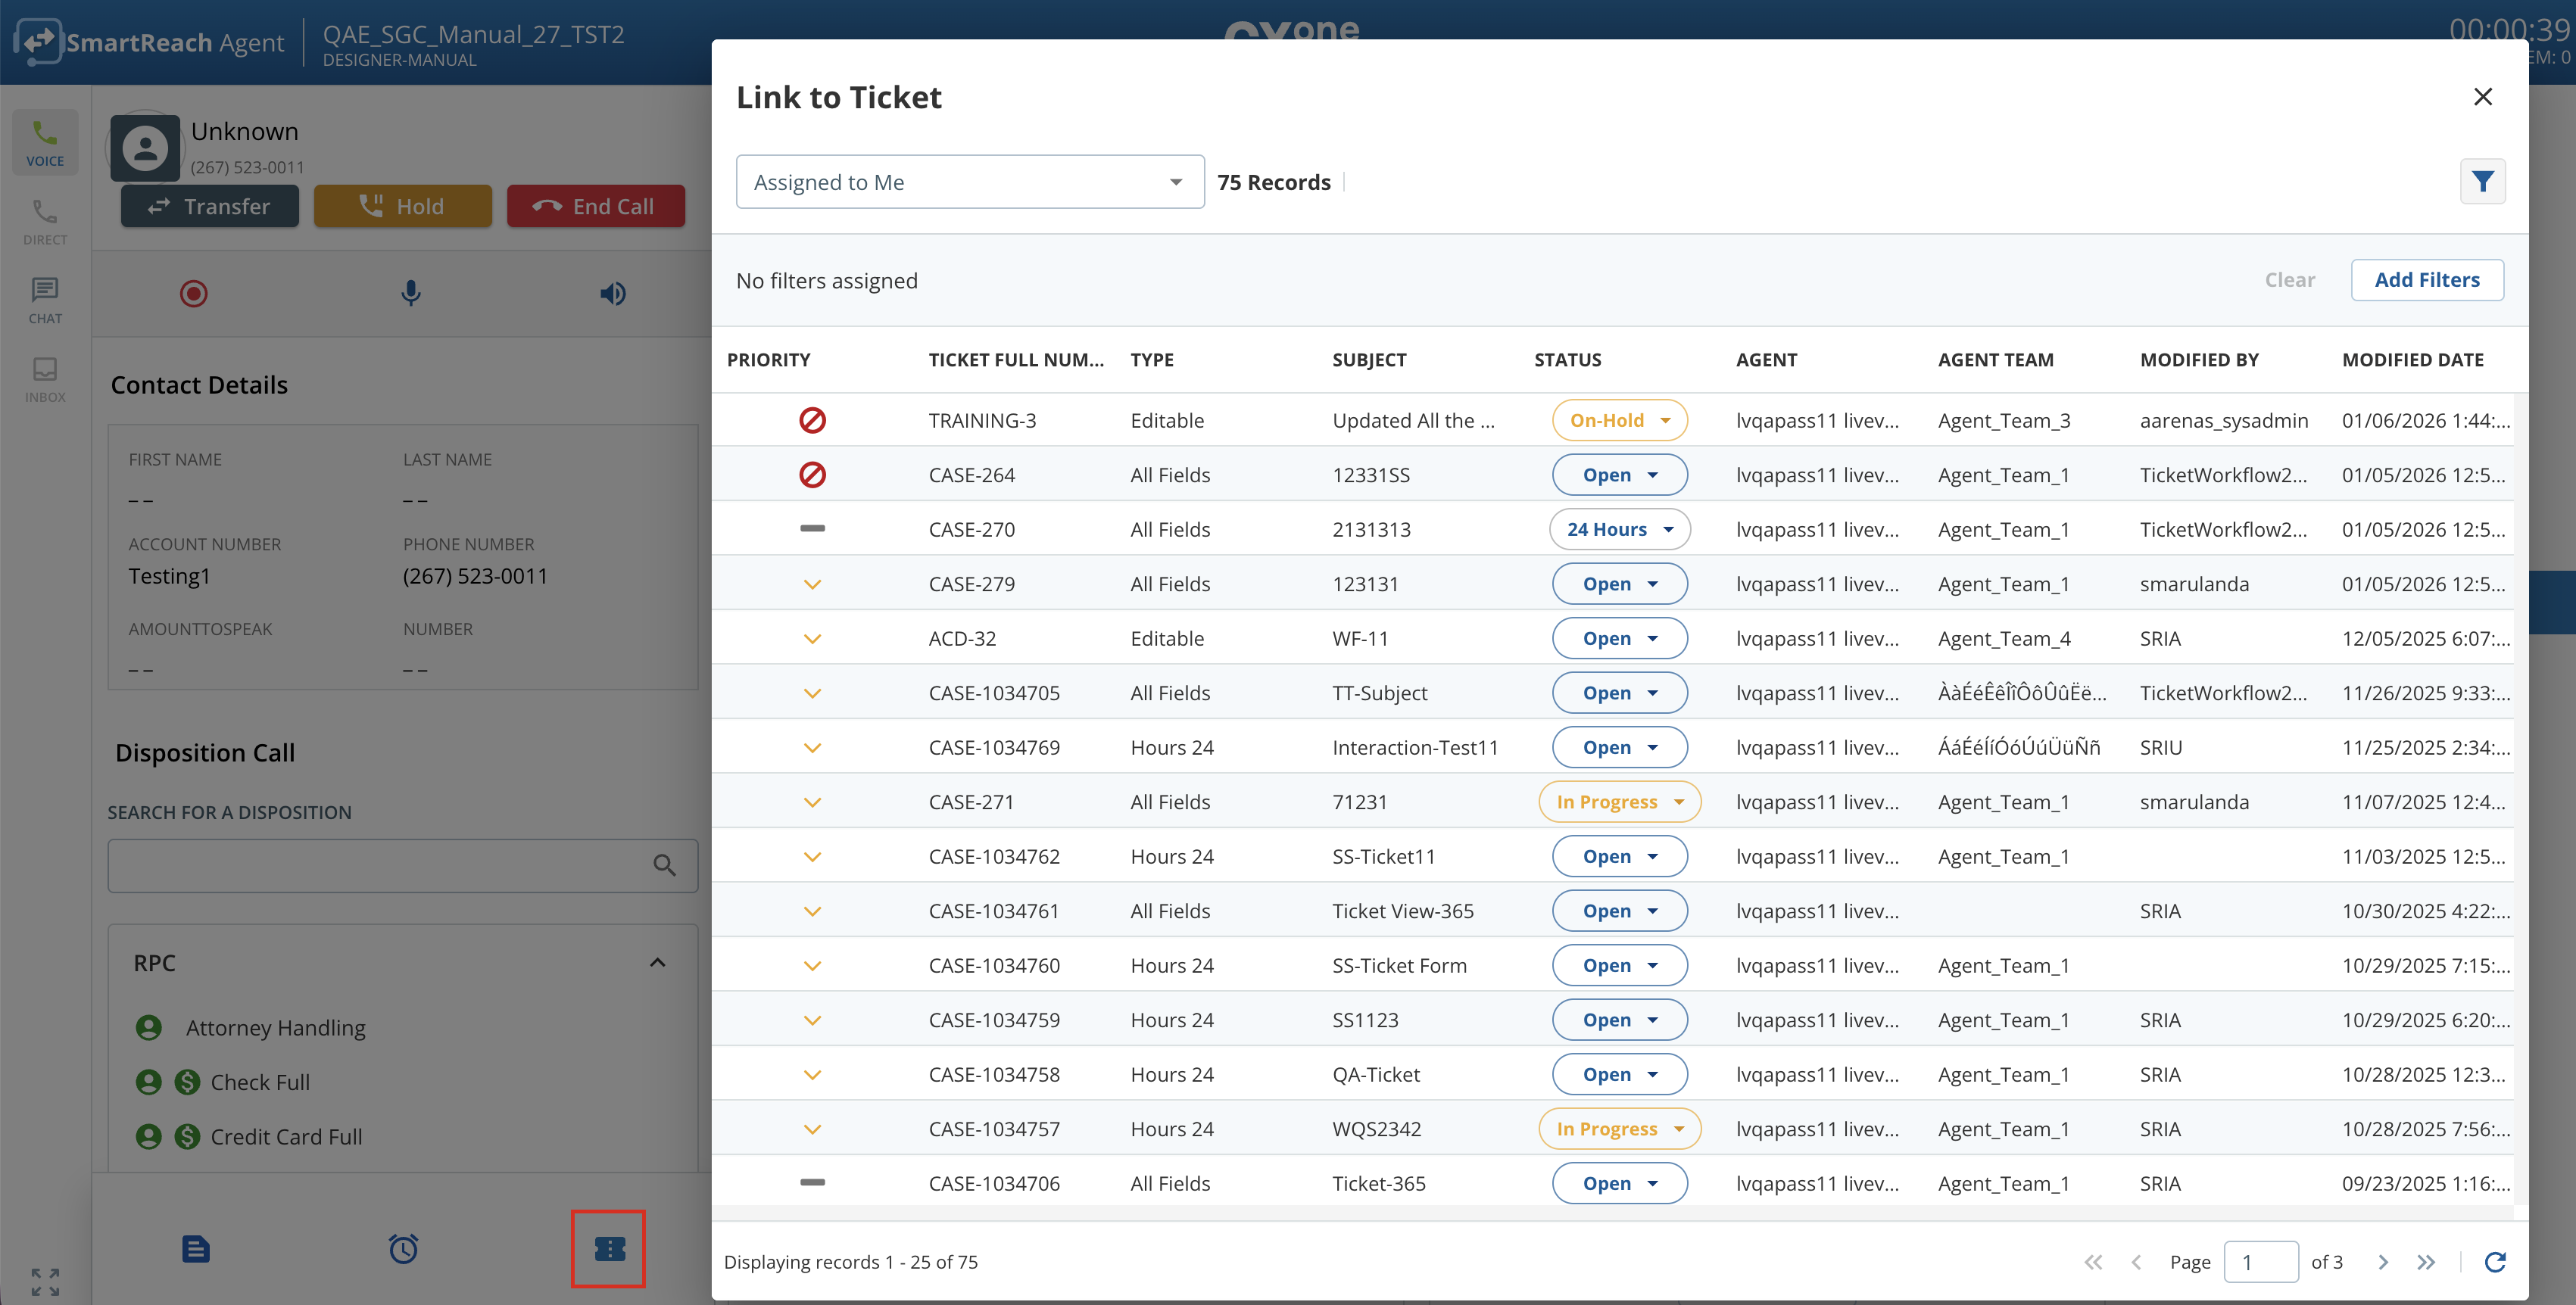Viewport: 2576px width, 1305px height.
Task: Toggle the speaker volume icon
Action: pos(612,293)
